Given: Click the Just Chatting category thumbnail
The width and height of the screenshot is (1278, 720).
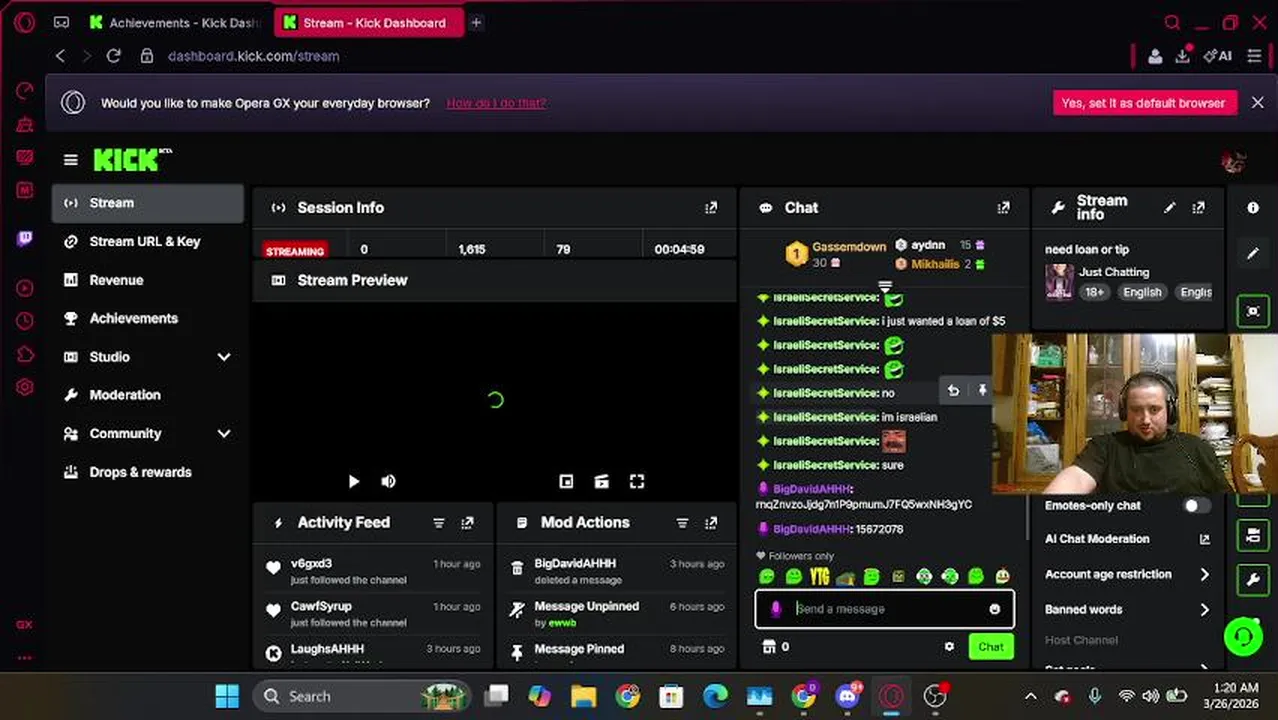Looking at the screenshot, I should click(x=1059, y=282).
